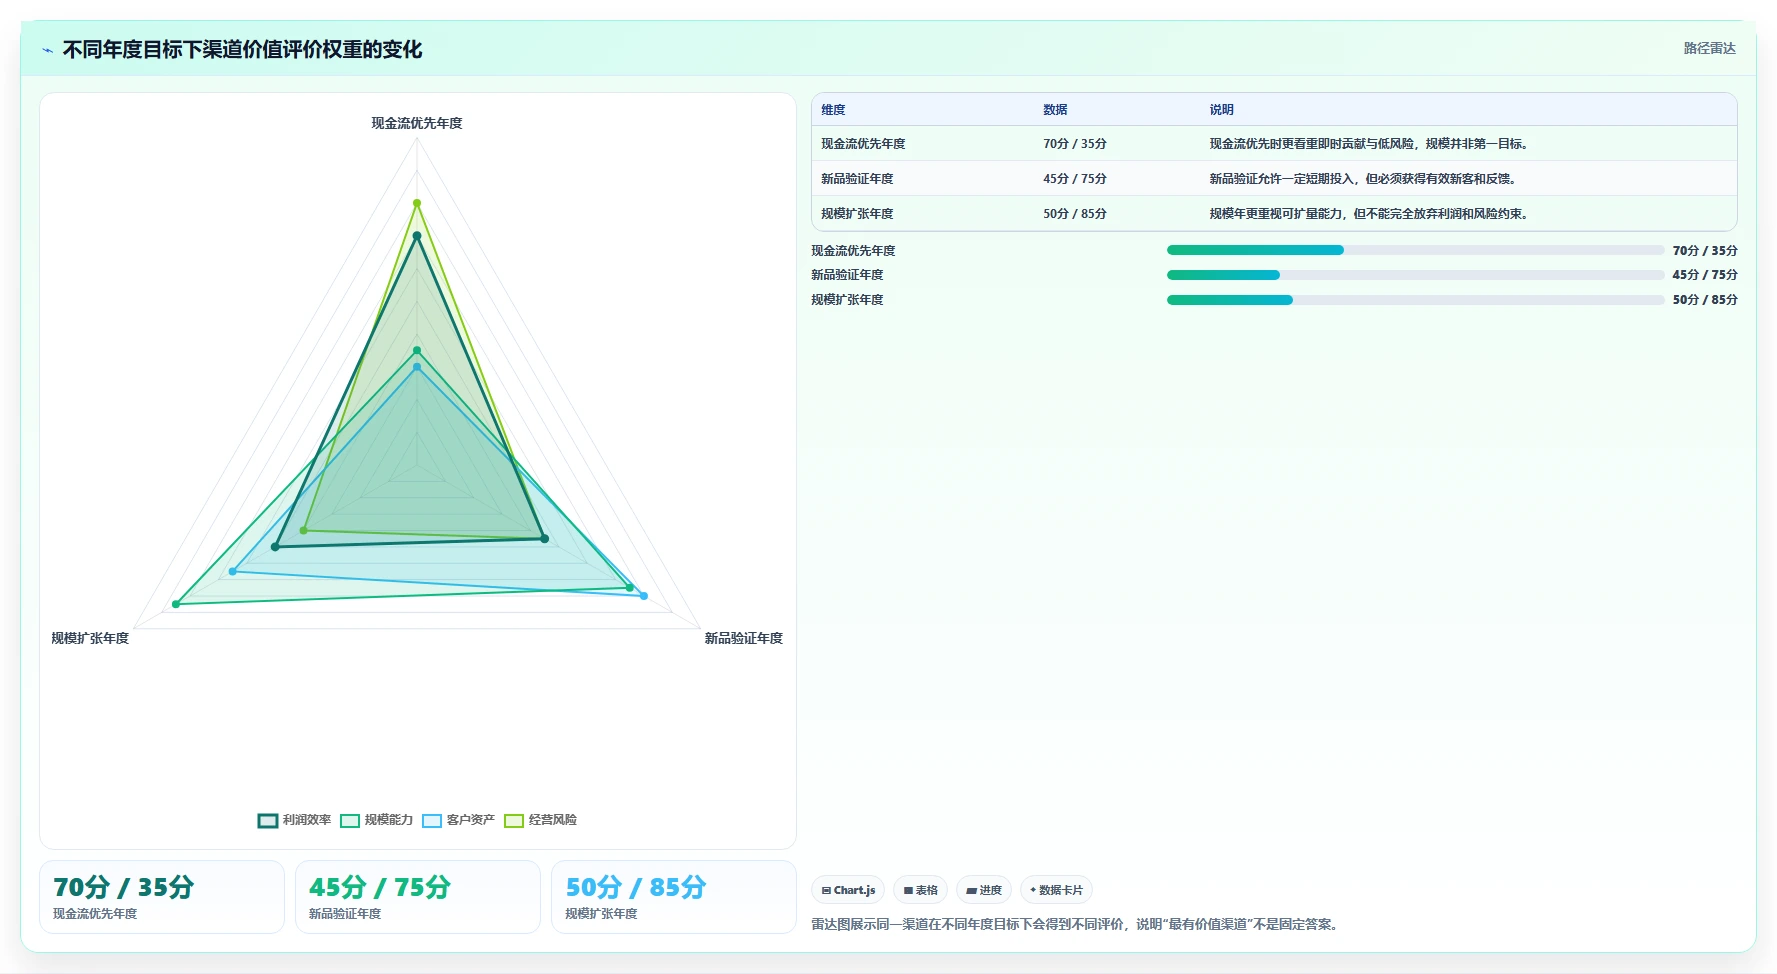Toggle the 经营风险 legend item

pyautogui.click(x=541, y=820)
